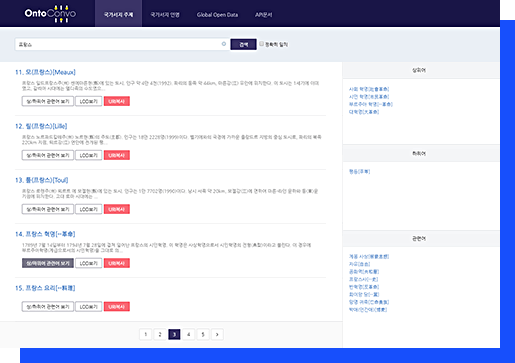Open the Global Open Data tab

(217, 15)
